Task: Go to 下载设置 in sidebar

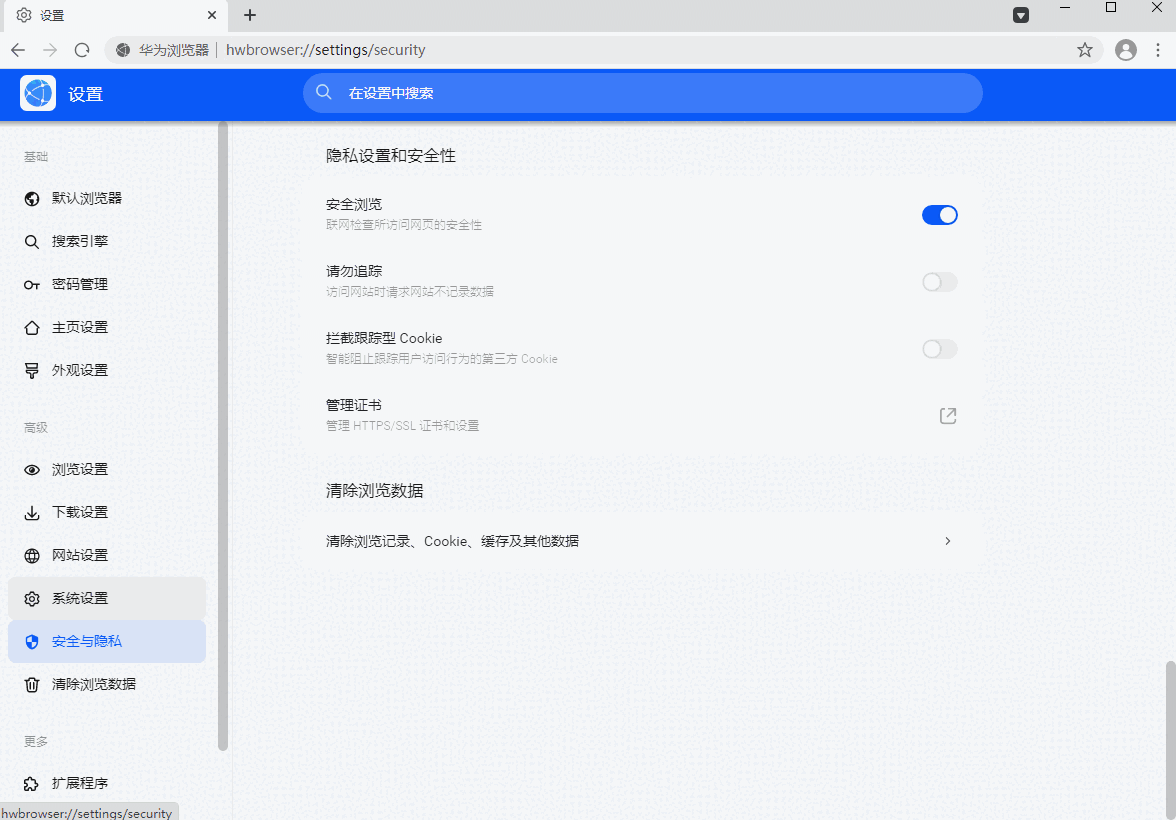Action: (80, 512)
